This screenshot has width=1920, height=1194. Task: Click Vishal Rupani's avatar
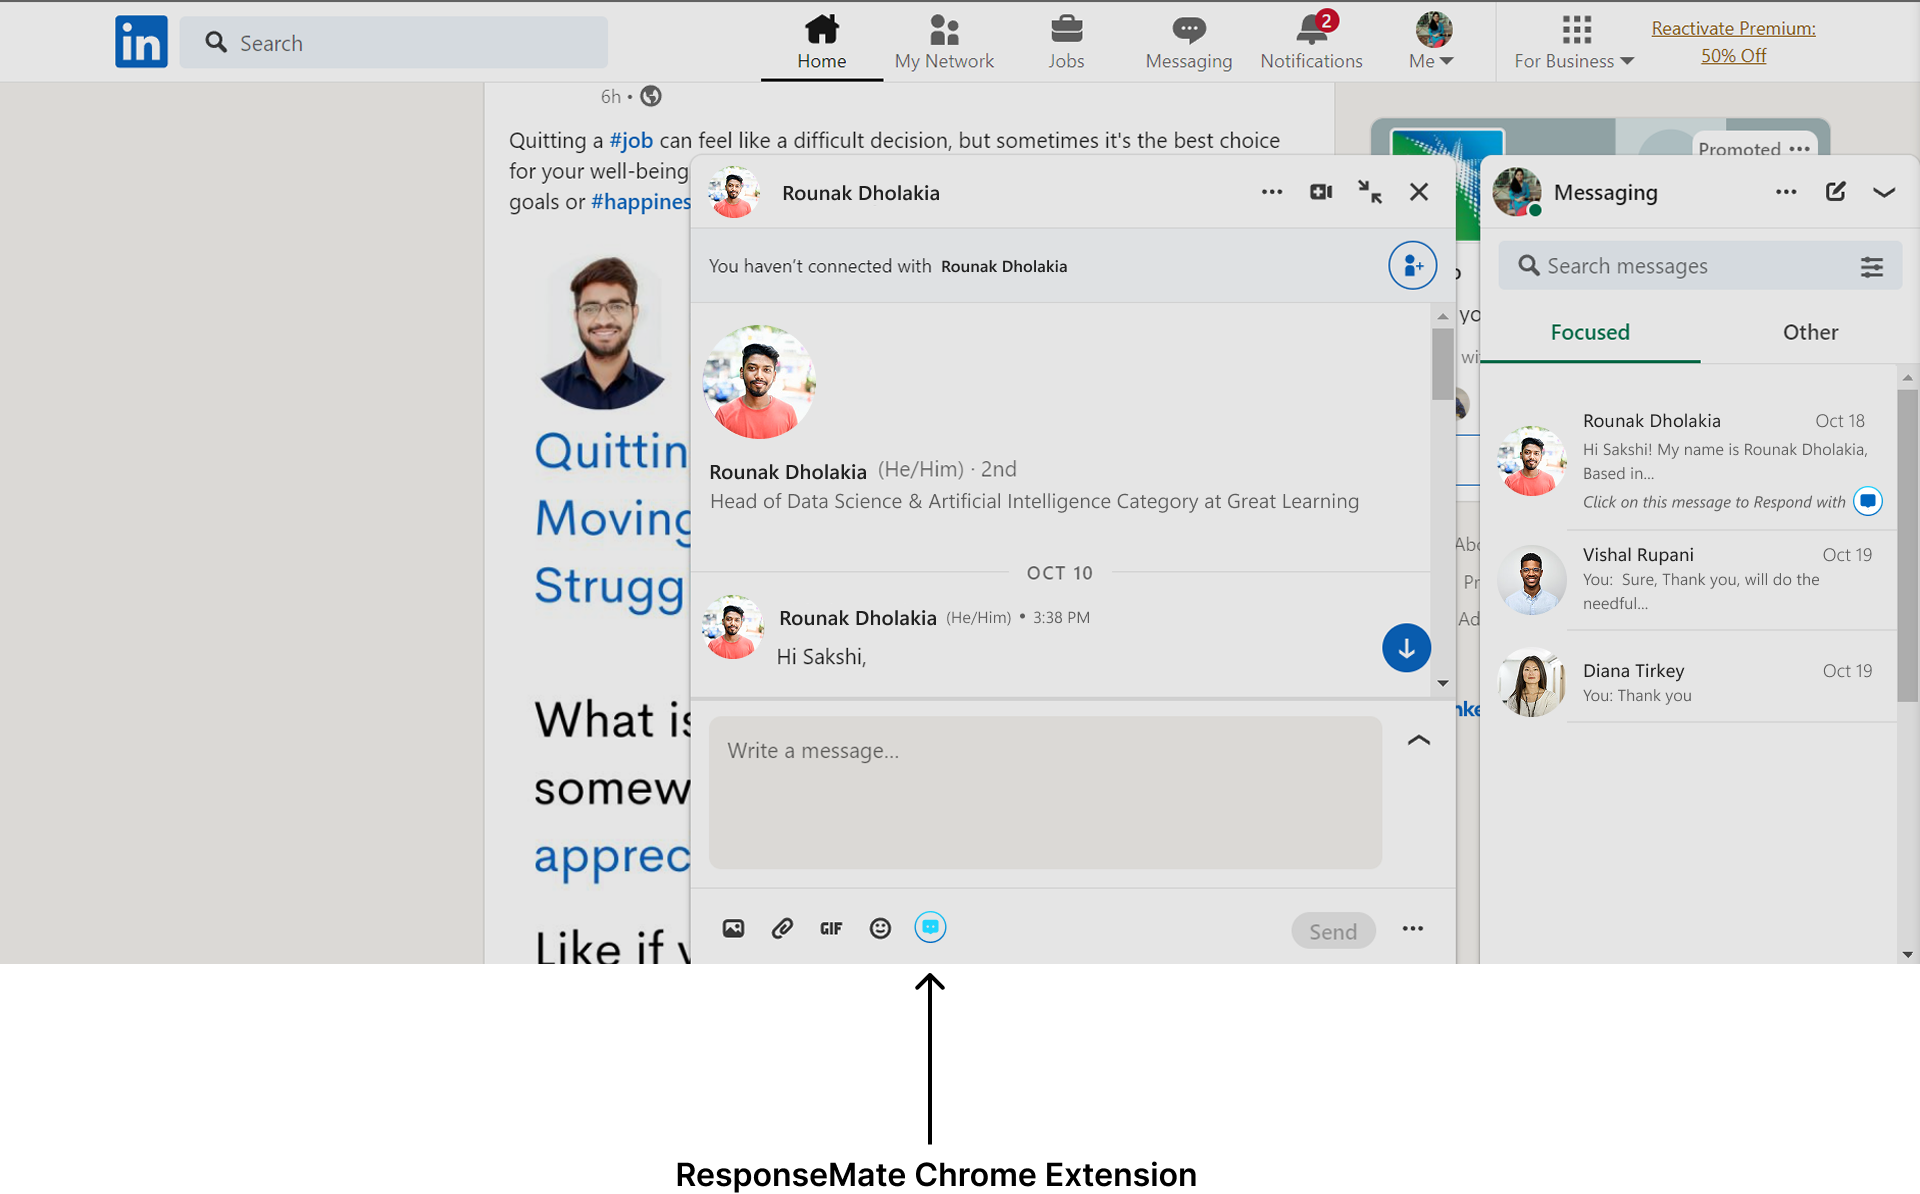click(x=1531, y=580)
